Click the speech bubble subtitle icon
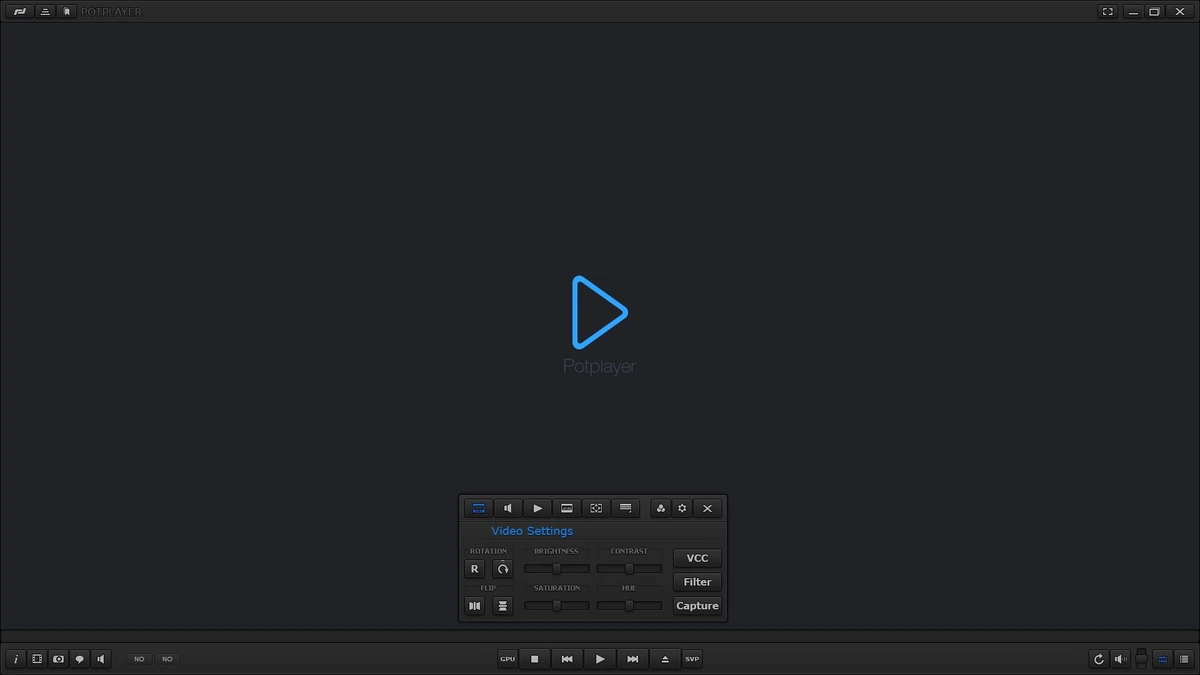The width and height of the screenshot is (1200, 675). pos(80,659)
